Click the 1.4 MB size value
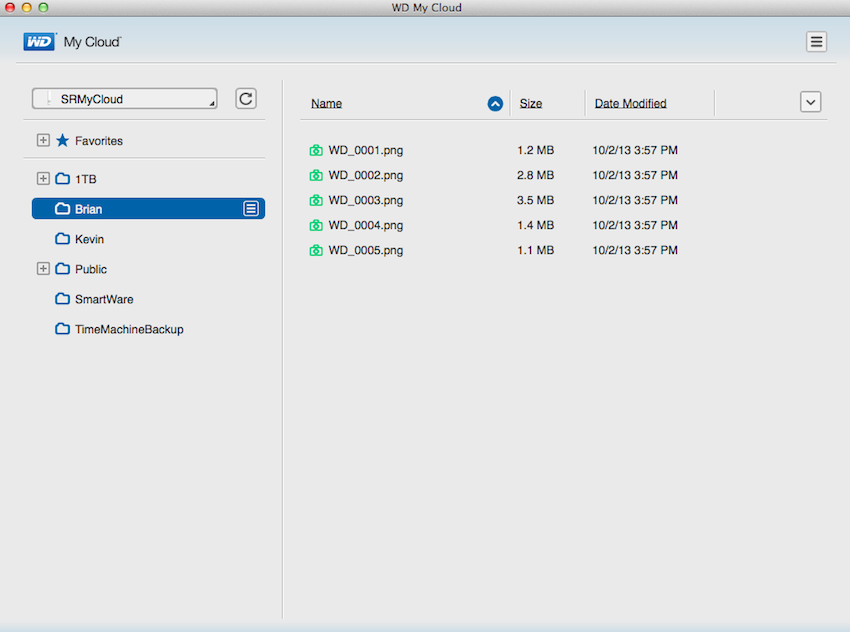 pos(536,225)
